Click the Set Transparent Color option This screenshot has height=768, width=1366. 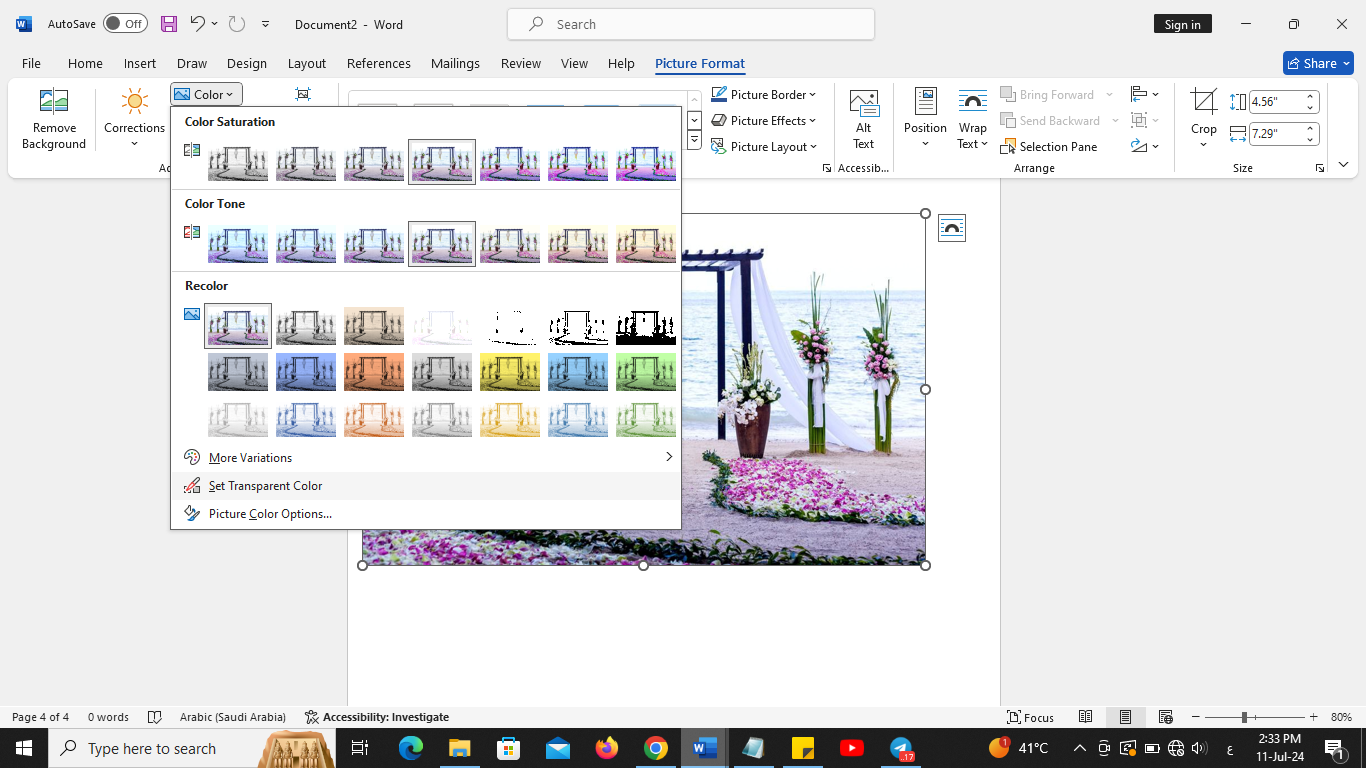pyautogui.click(x=426, y=486)
